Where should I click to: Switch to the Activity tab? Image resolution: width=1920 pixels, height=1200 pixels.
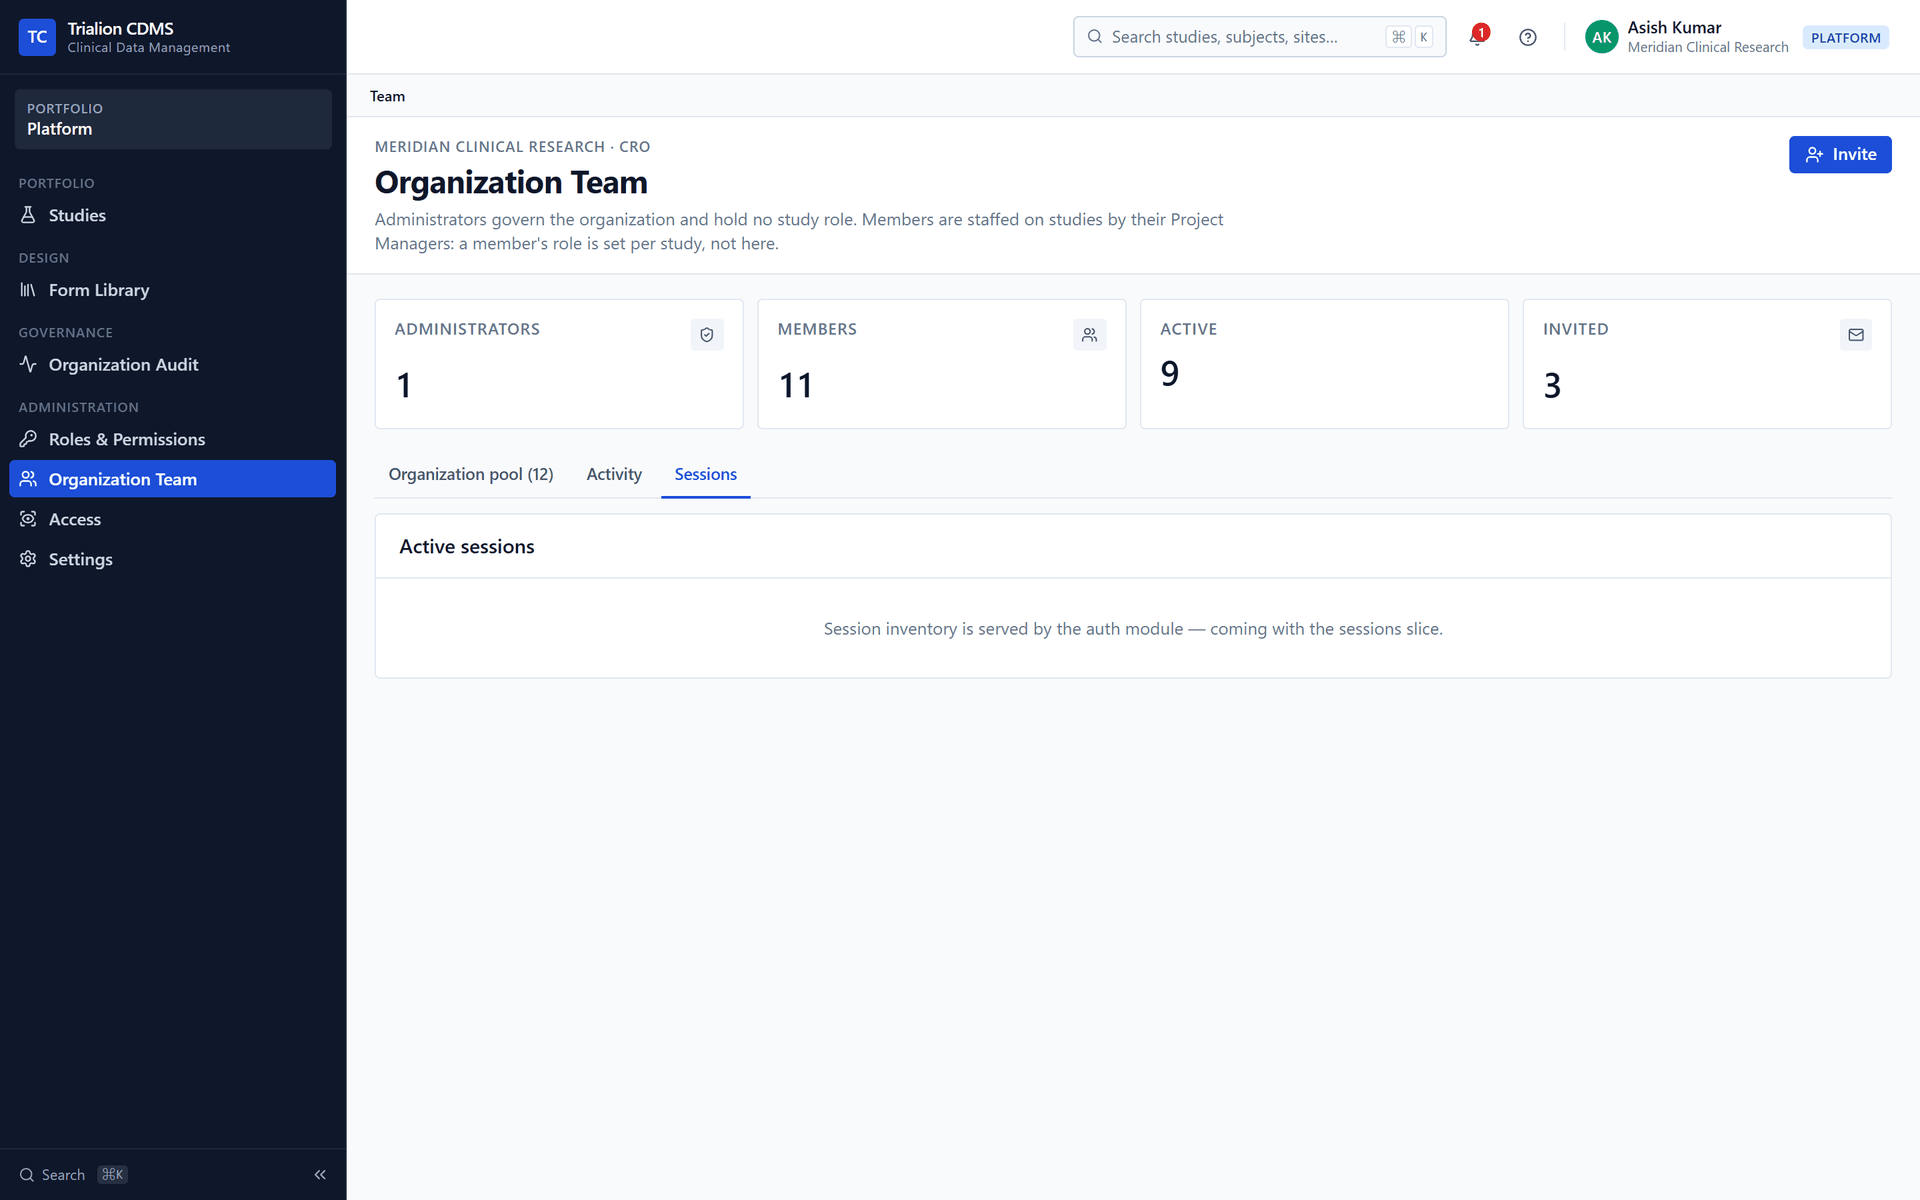tap(614, 474)
